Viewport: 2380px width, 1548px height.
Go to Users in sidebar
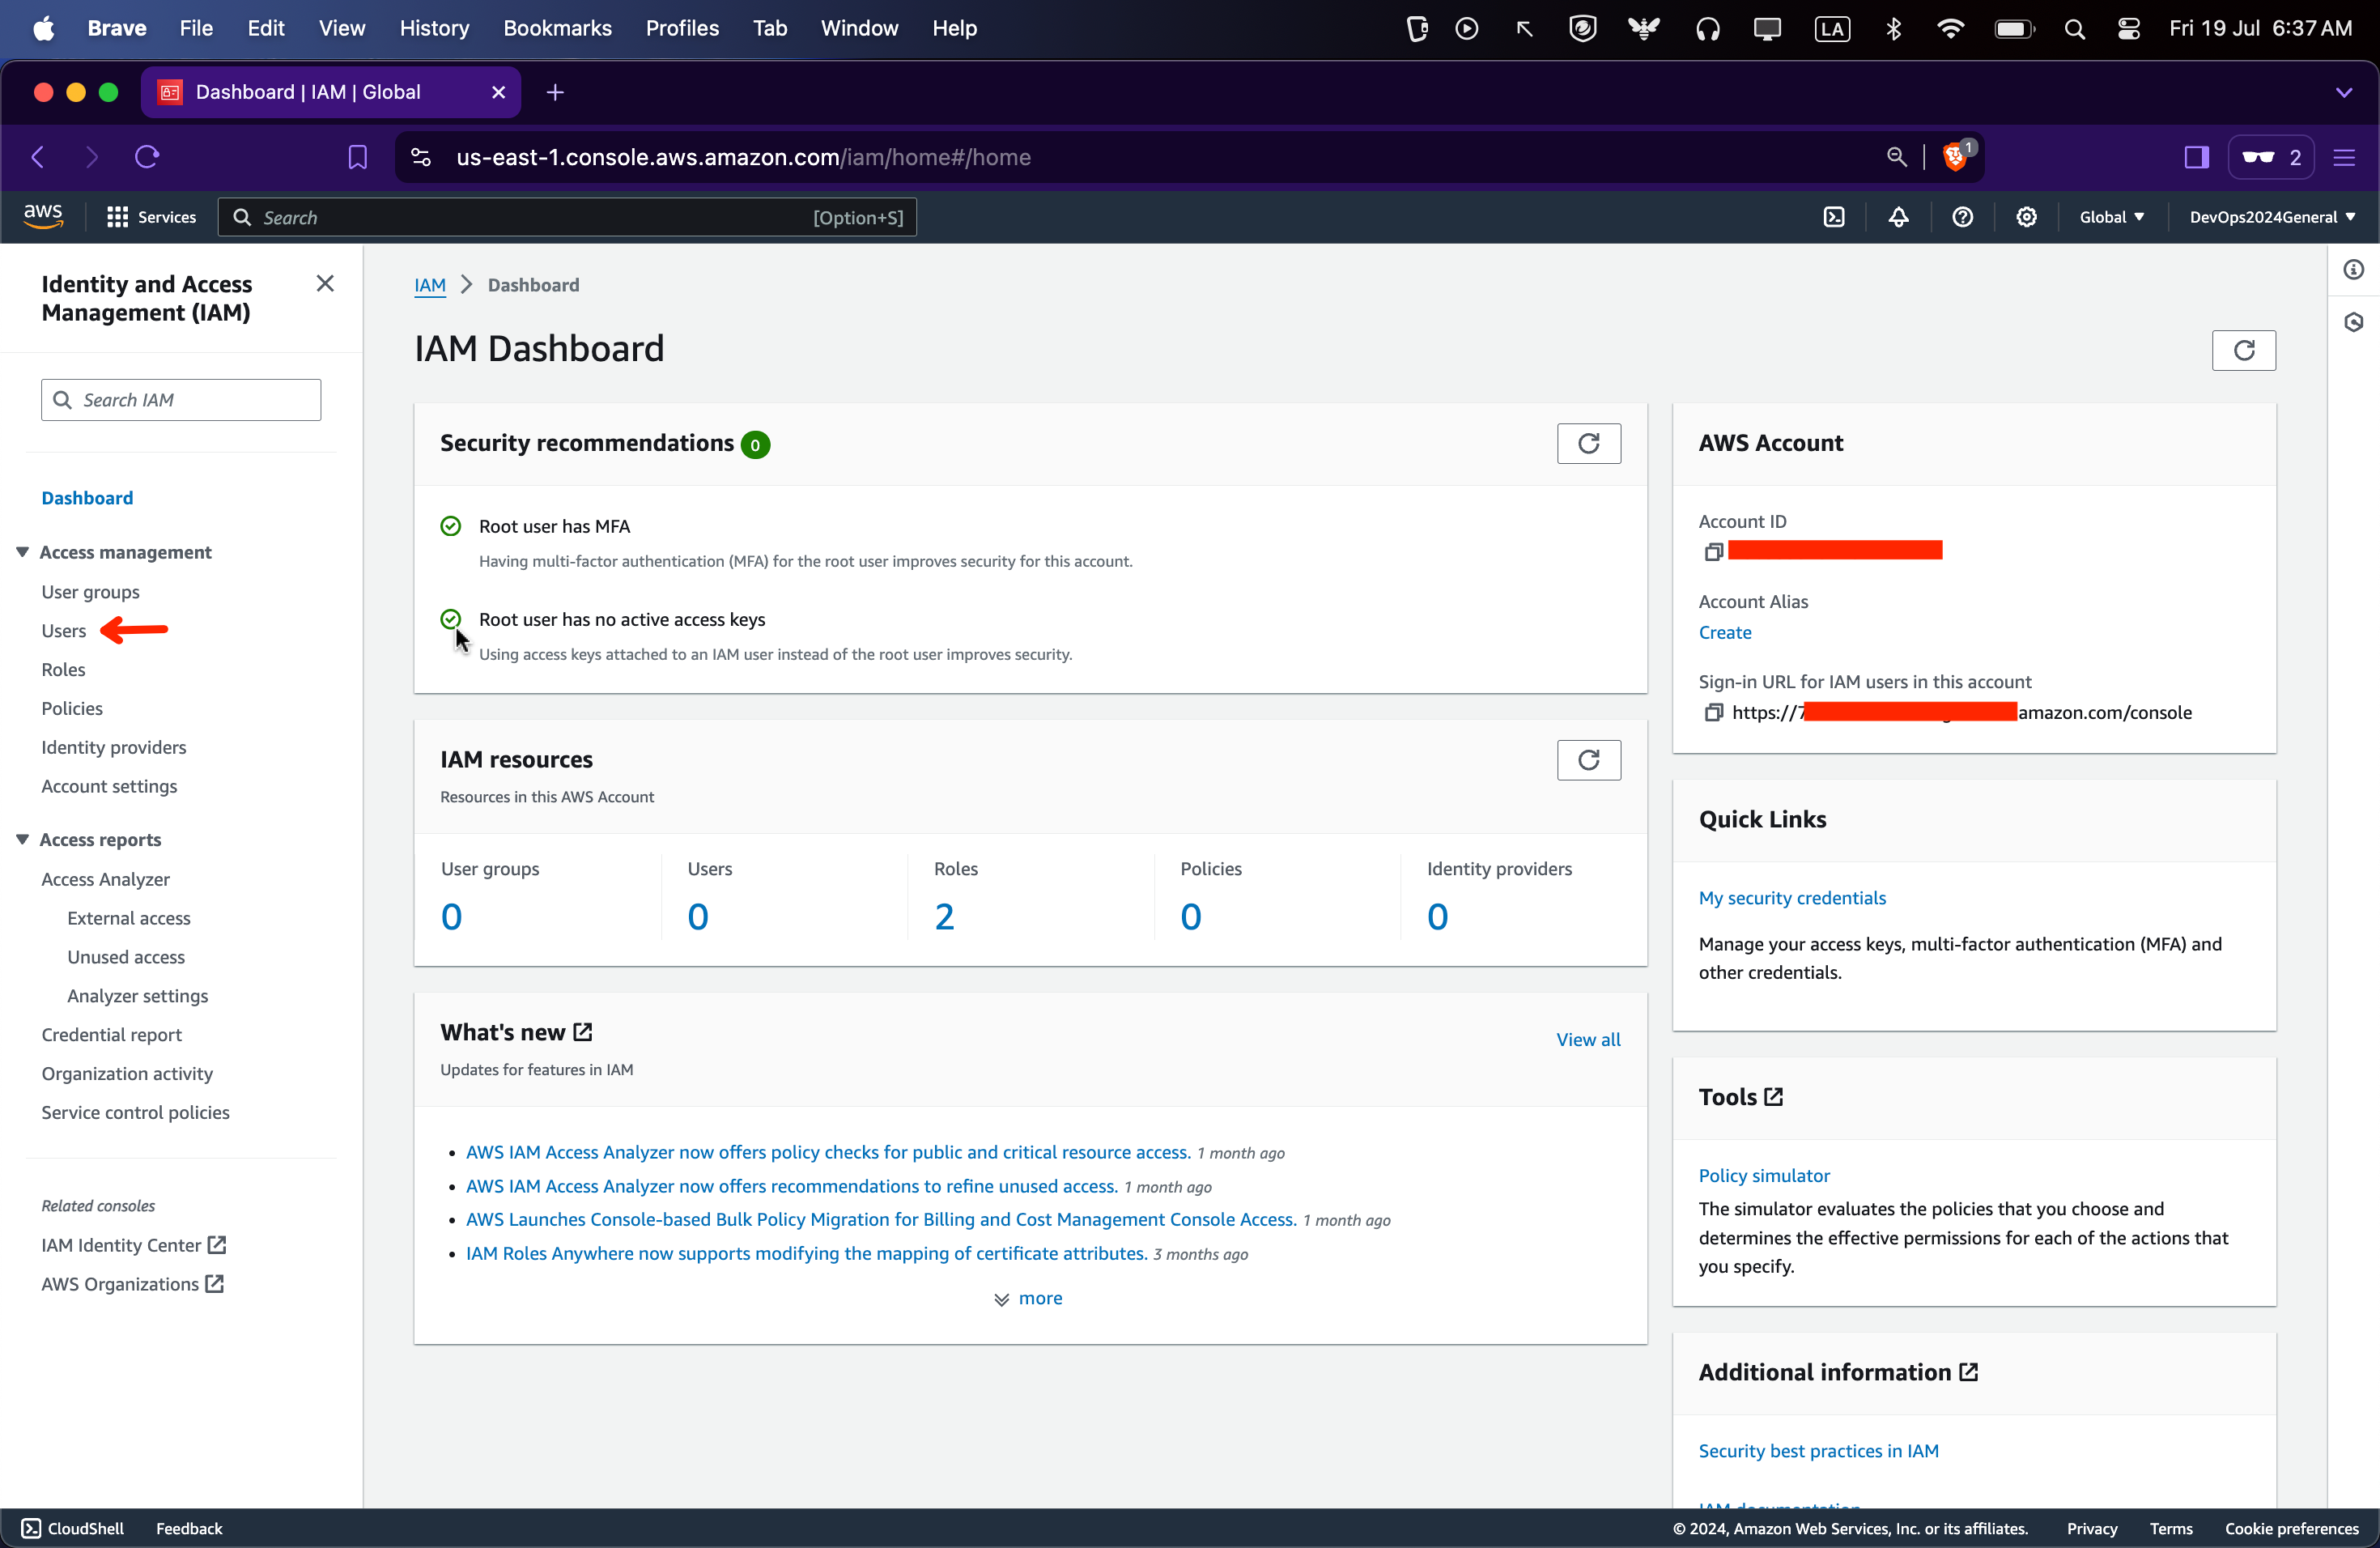tap(64, 631)
